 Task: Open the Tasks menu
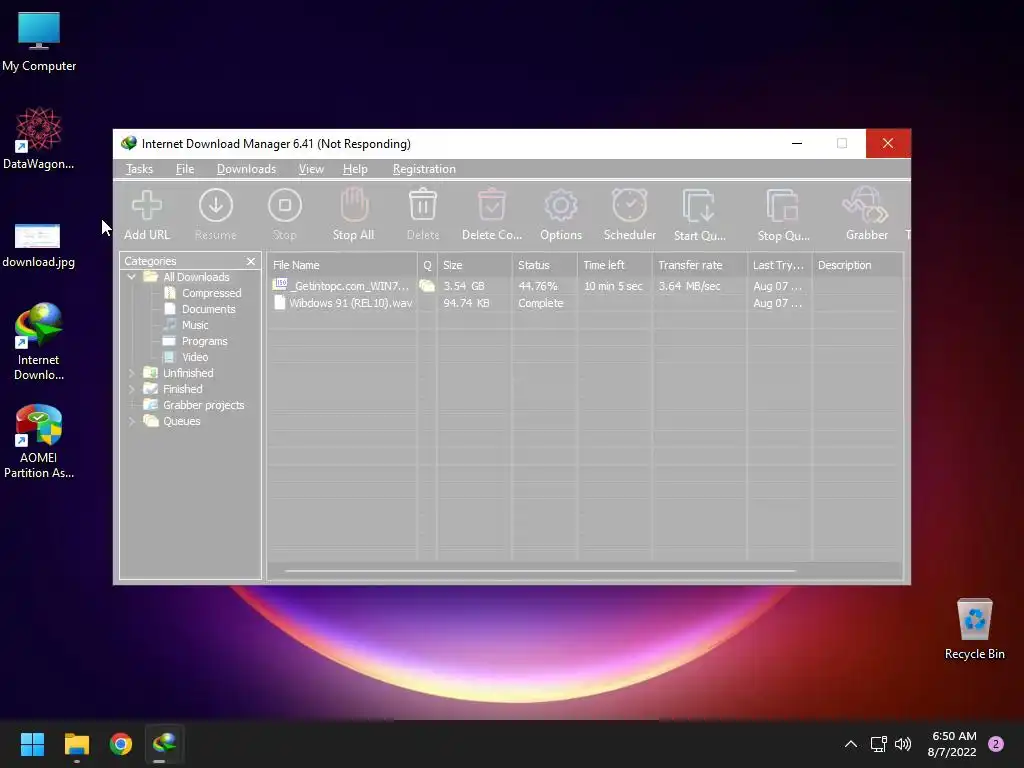[x=139, y=169]
